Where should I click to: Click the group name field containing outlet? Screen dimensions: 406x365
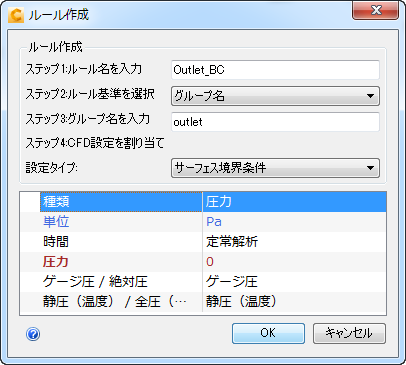coord(275,122)
